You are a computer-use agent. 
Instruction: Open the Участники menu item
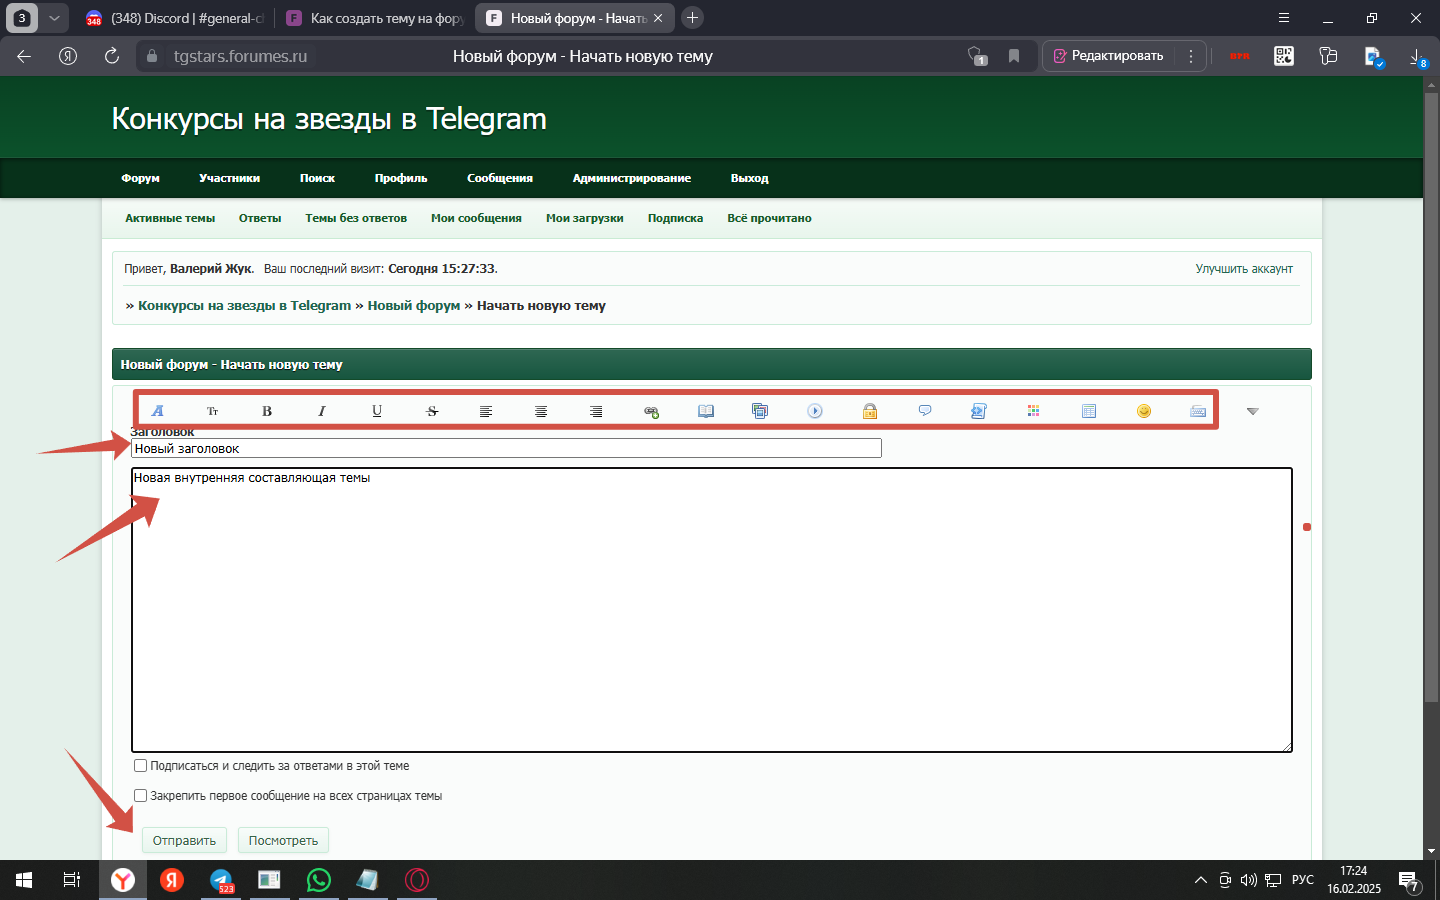pos(229,178)
